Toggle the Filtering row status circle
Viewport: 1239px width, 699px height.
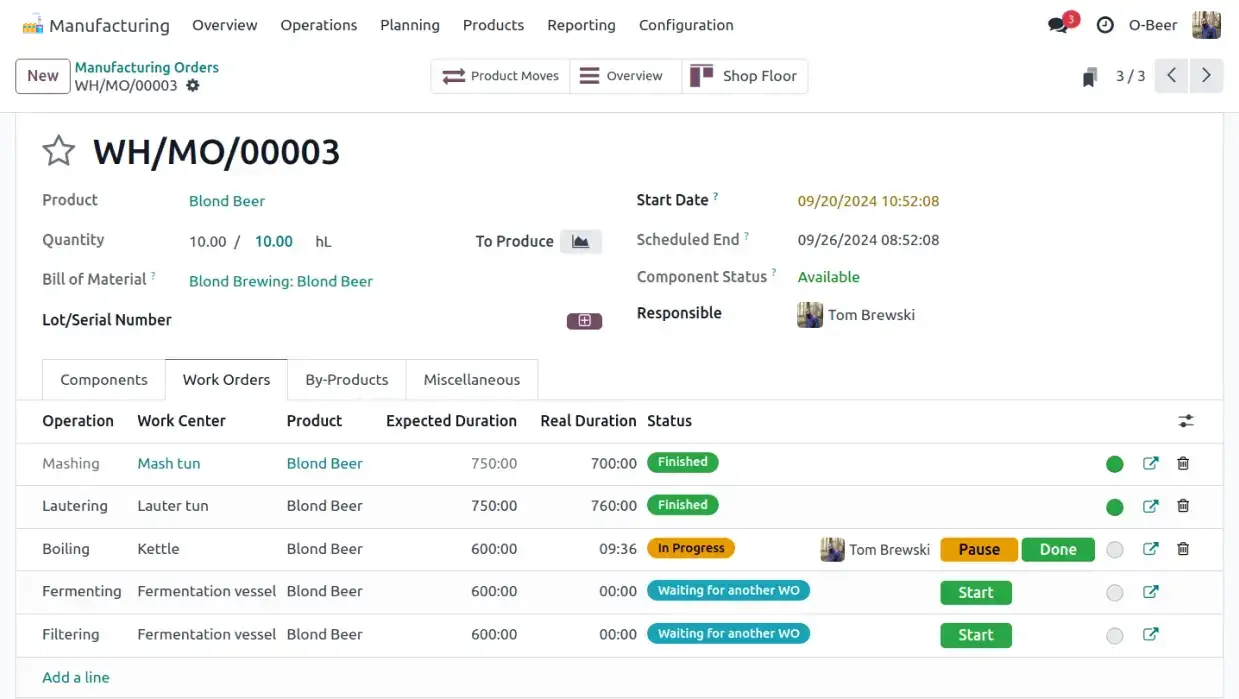pyautogui.click(x=1115, y=636)
